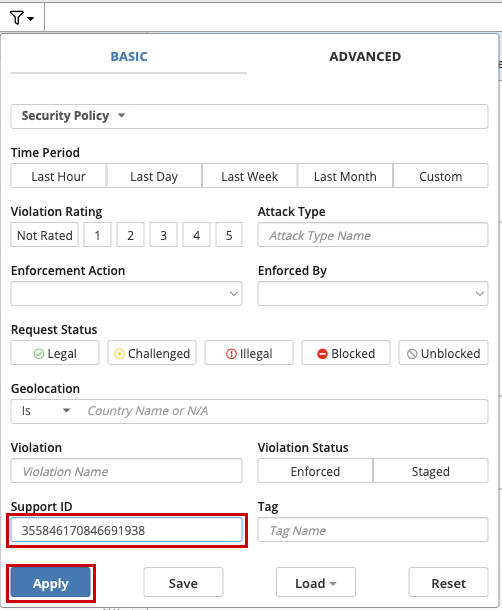502x610 pixels.
Task: Filter by Legal request status
Action: [55, 353]
